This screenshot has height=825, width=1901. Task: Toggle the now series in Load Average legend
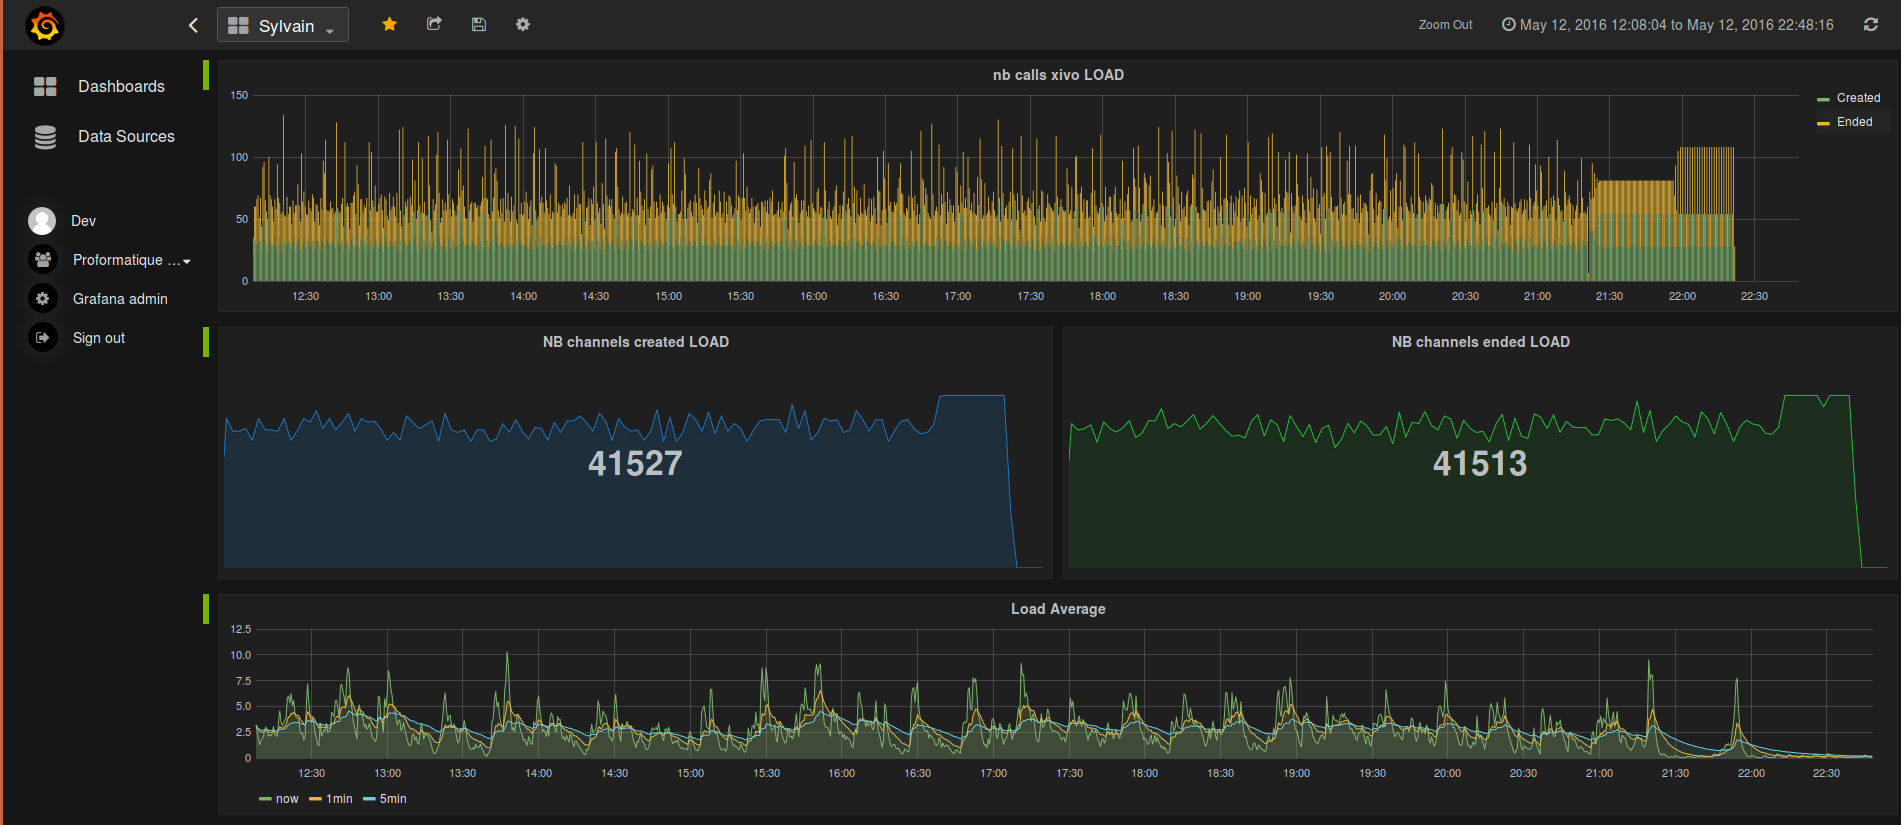tap(287, 799)
